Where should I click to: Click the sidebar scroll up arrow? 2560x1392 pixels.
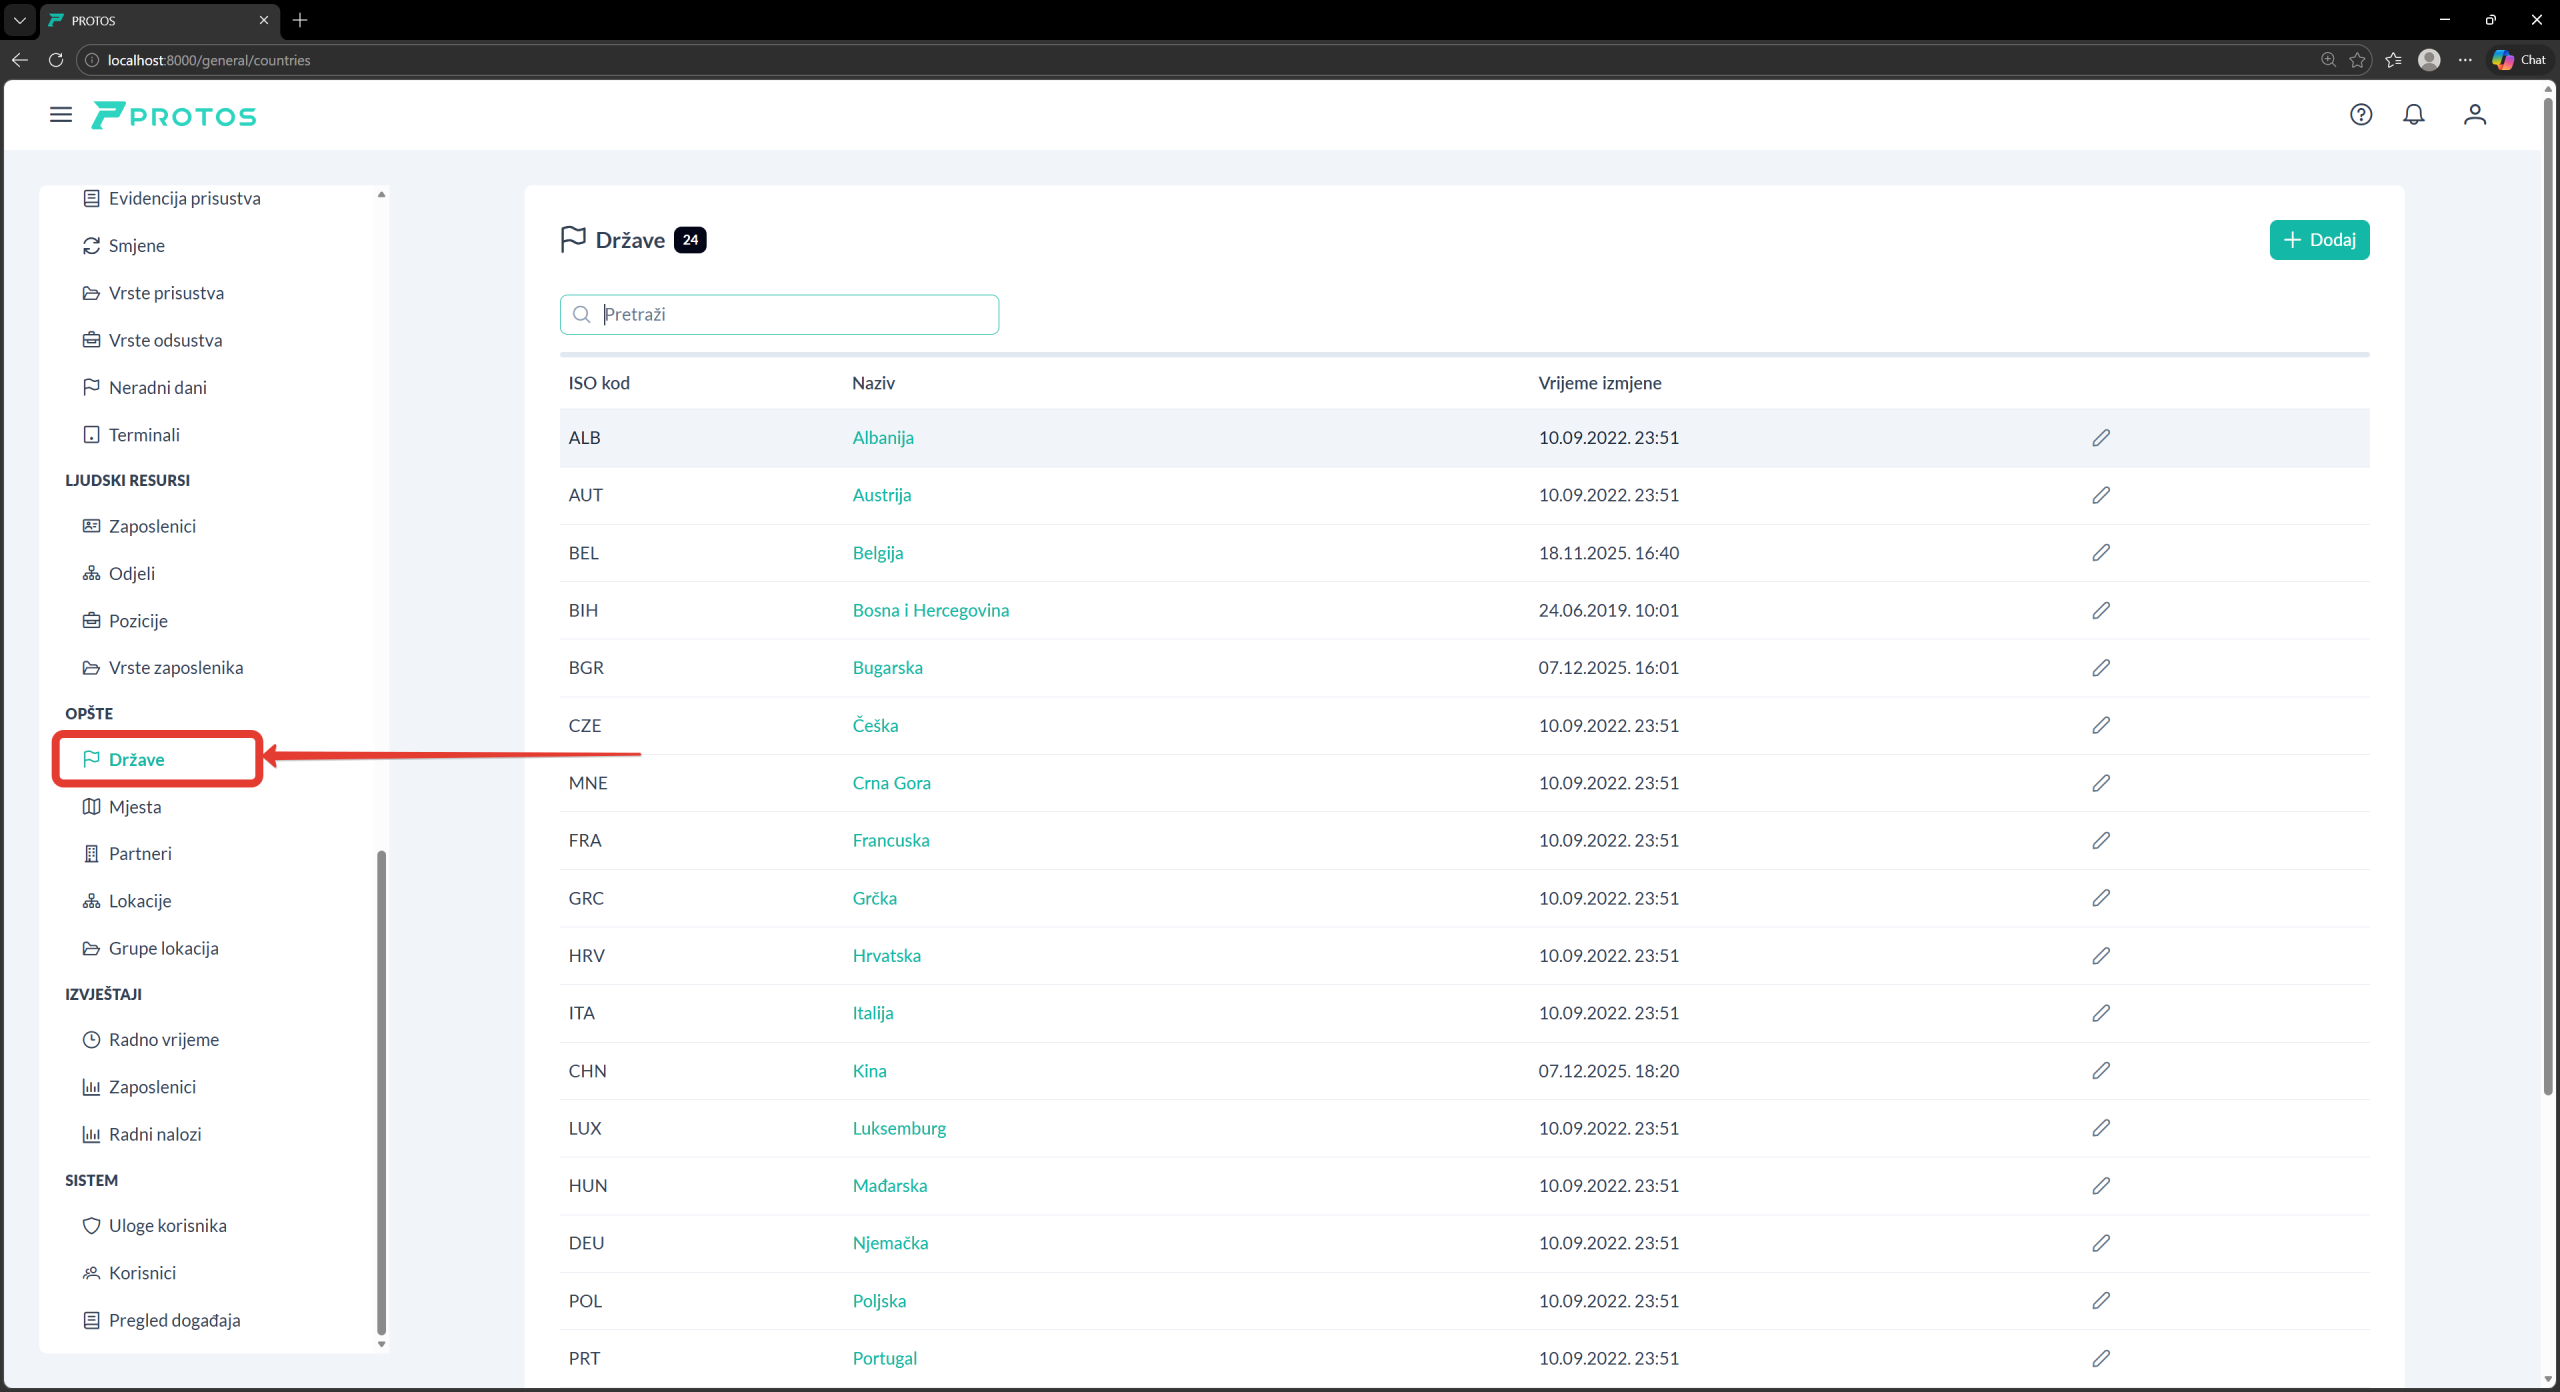[381, 194]
